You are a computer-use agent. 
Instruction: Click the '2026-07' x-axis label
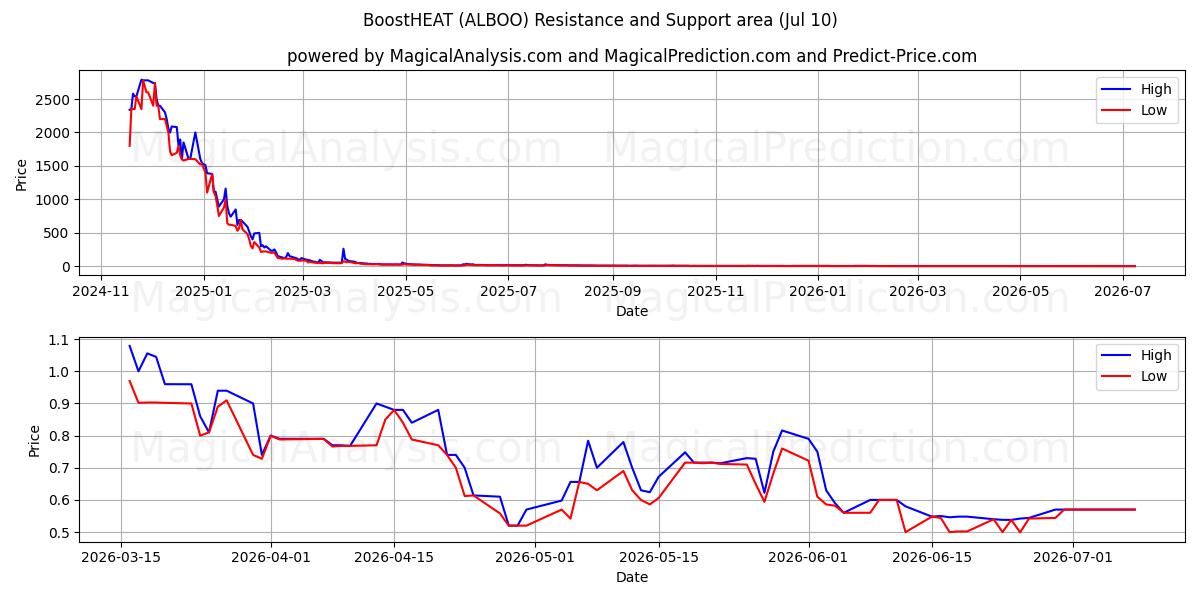1121,291
